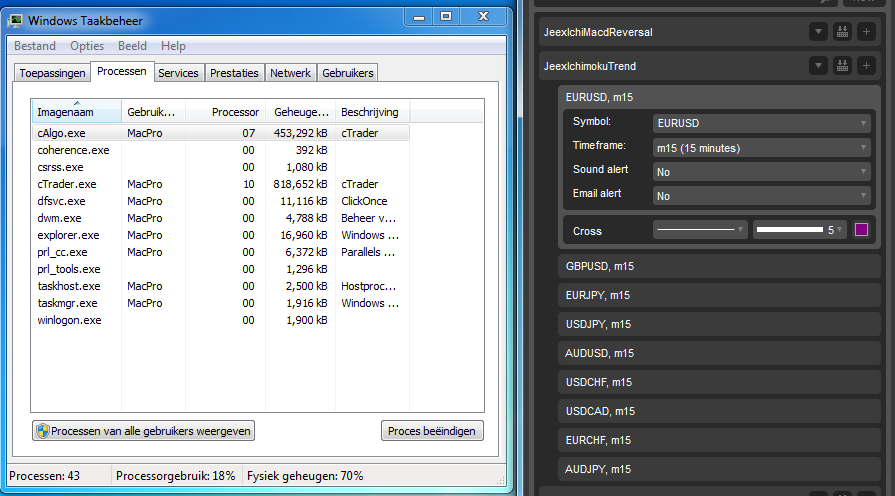The height and width of the screenshot is (496, 895).
Task: Sort by Gebruikersnaam column header
Action: (x=154, y=112)
